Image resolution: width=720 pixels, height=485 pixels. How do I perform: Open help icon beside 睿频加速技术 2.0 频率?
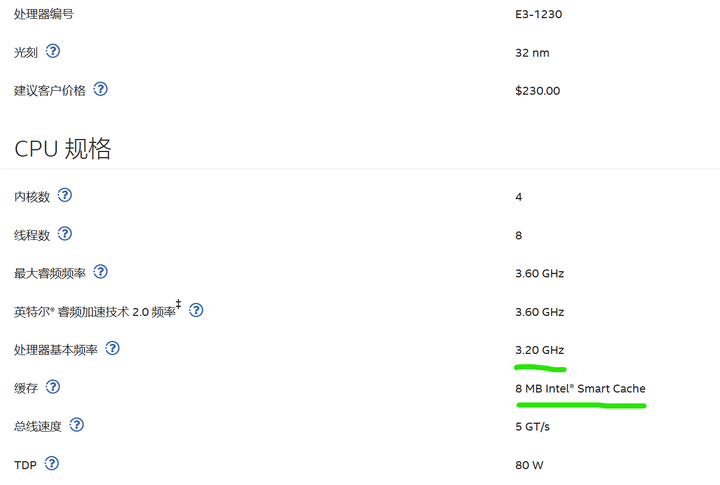(x=196, y=310)
